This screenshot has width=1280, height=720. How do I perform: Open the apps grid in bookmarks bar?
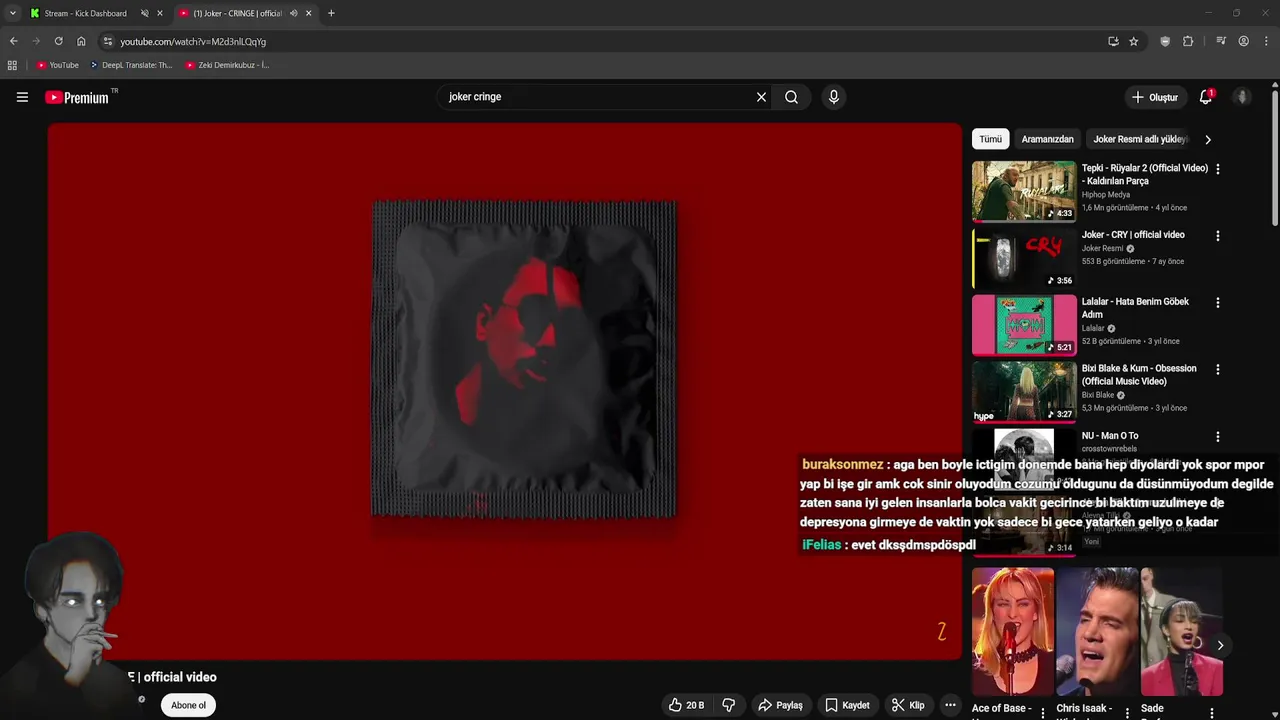(12, 65)
